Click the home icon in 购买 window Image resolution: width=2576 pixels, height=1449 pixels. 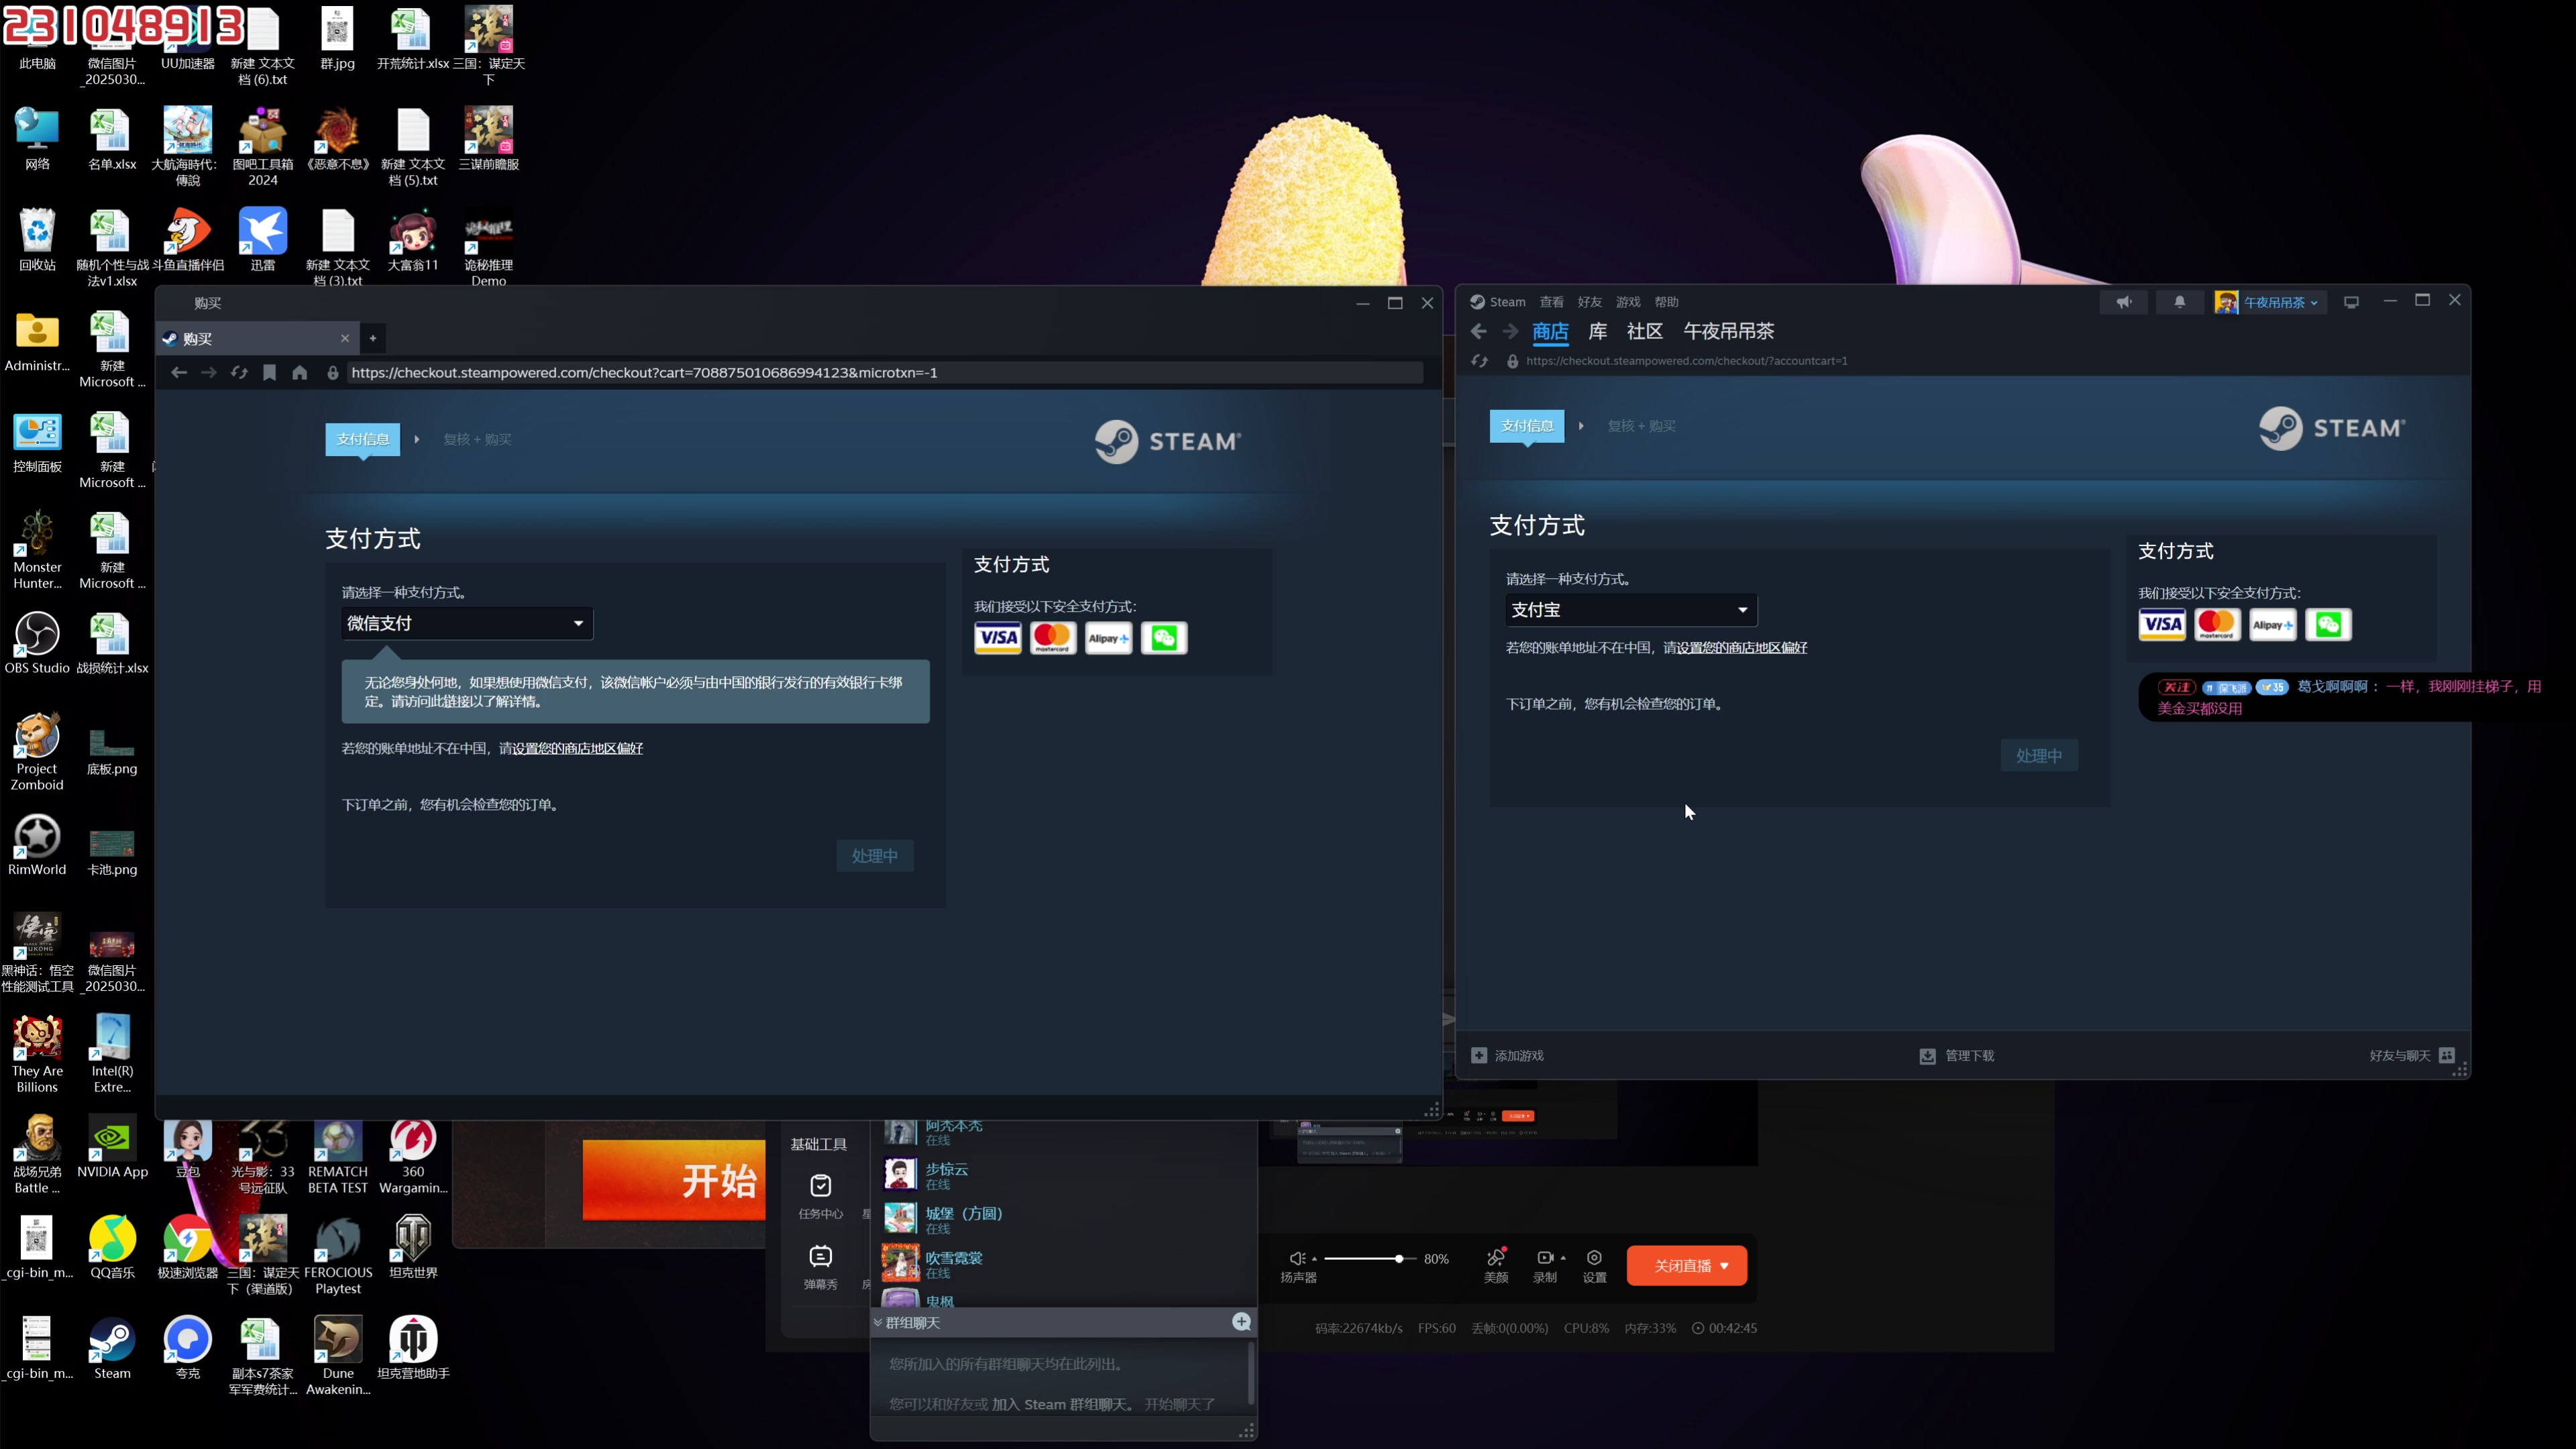pos(299,372)
